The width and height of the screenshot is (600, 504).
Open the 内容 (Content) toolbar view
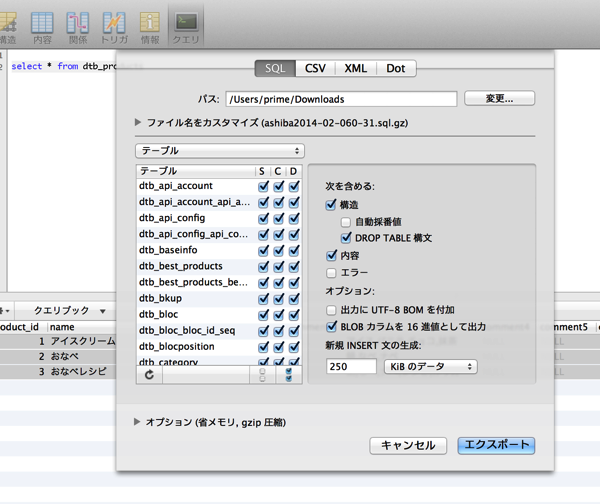42,27
